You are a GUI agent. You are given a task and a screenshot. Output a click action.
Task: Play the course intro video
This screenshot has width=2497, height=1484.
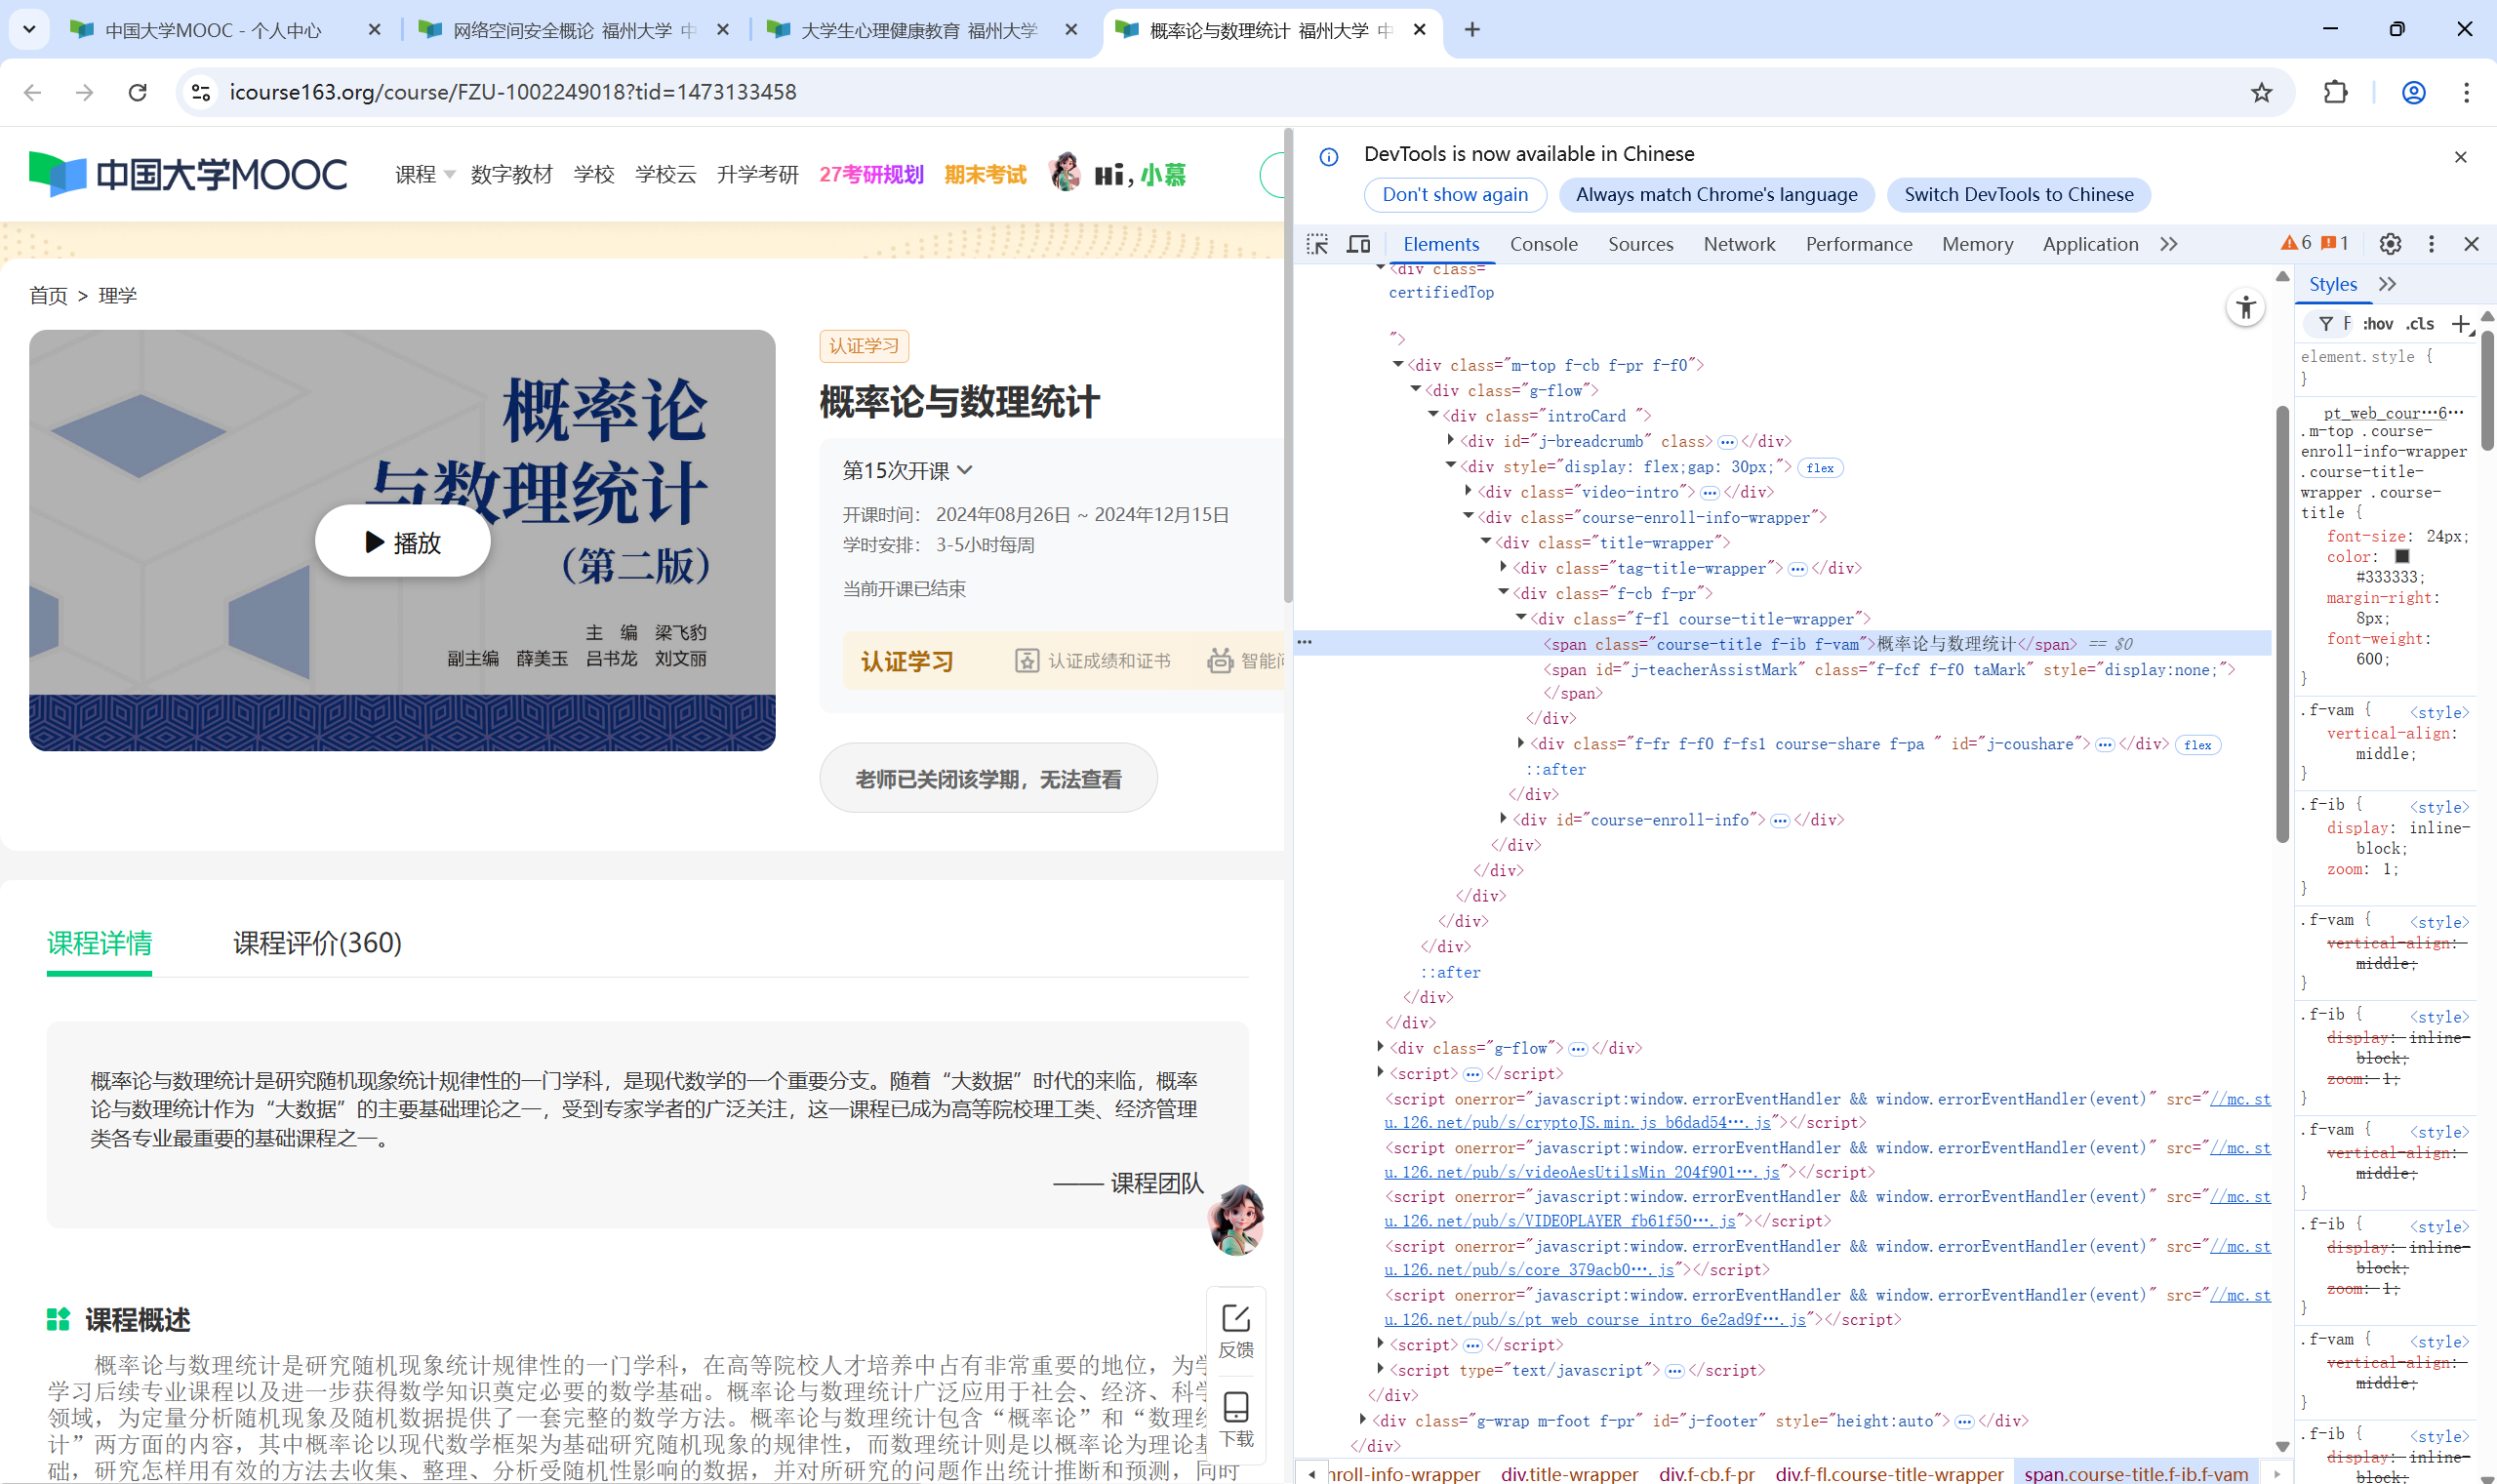[402, 542]
